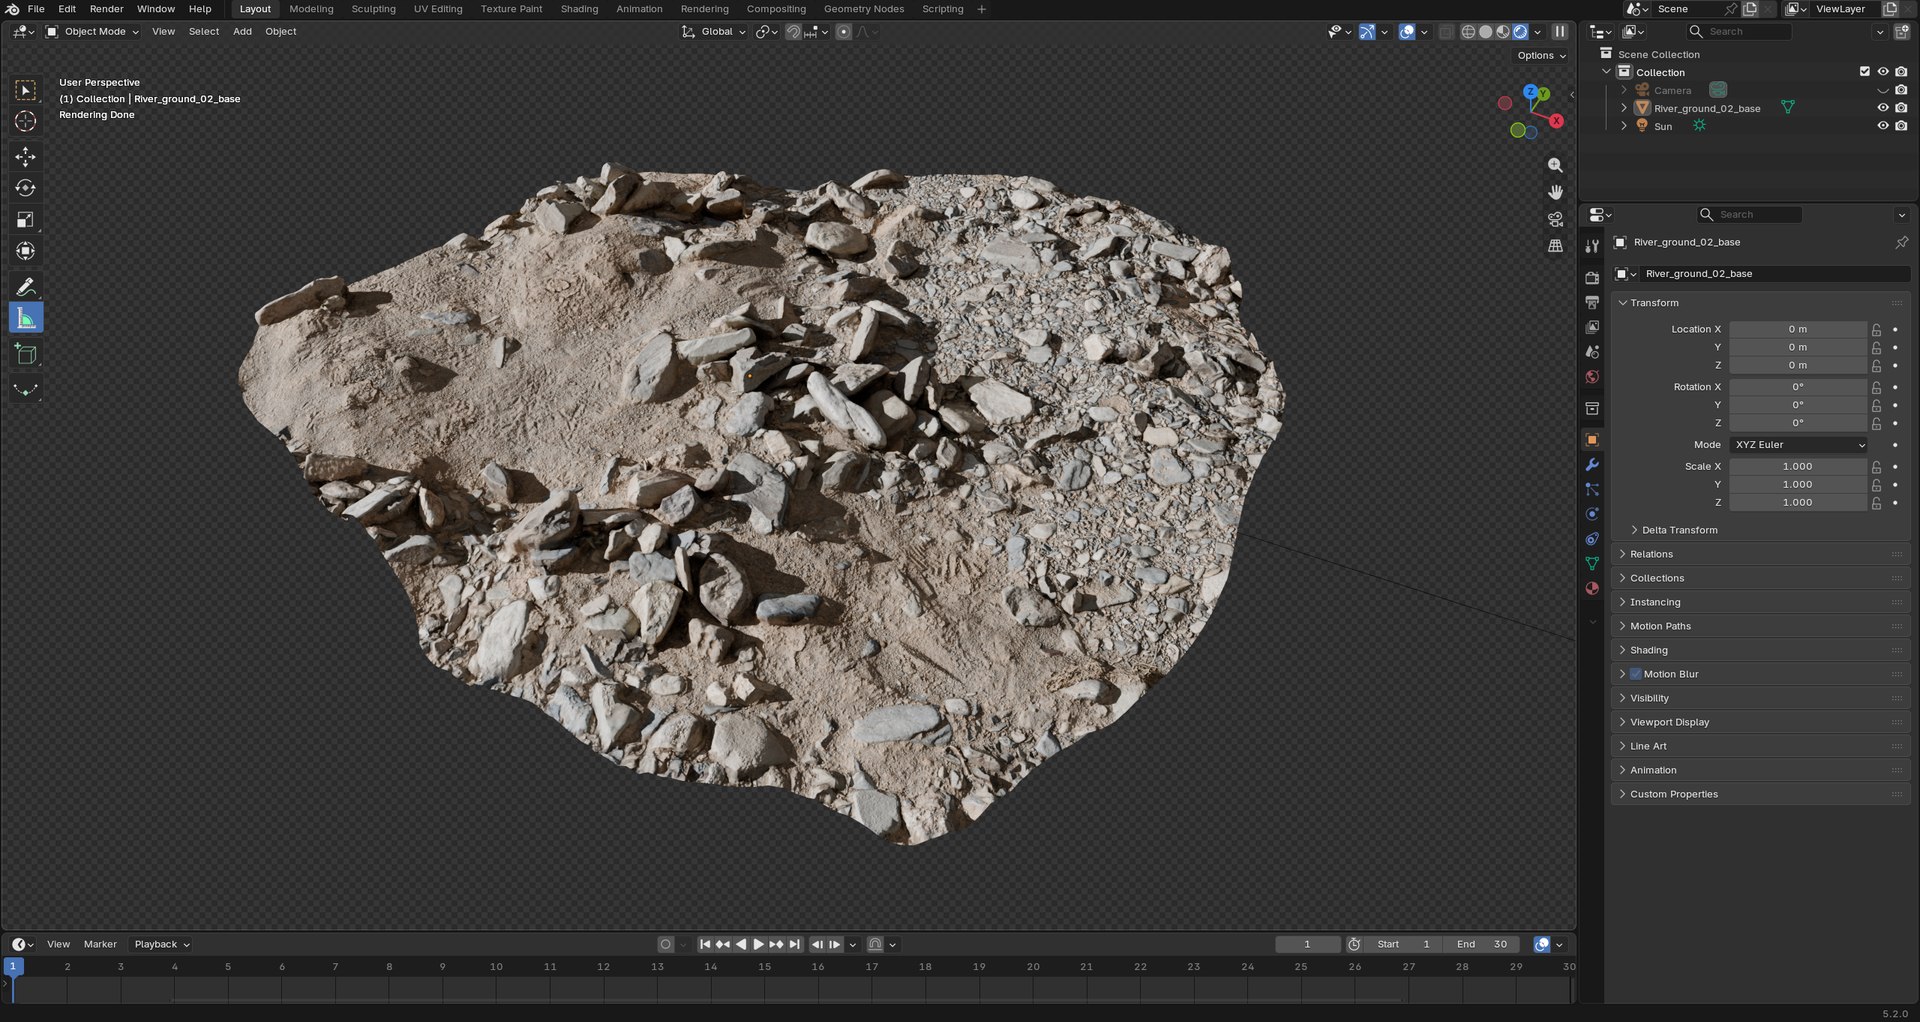Click Marker in timeline header
Image resolution: width=1920 pixels, height=1022 pixels.
point(100,944)
